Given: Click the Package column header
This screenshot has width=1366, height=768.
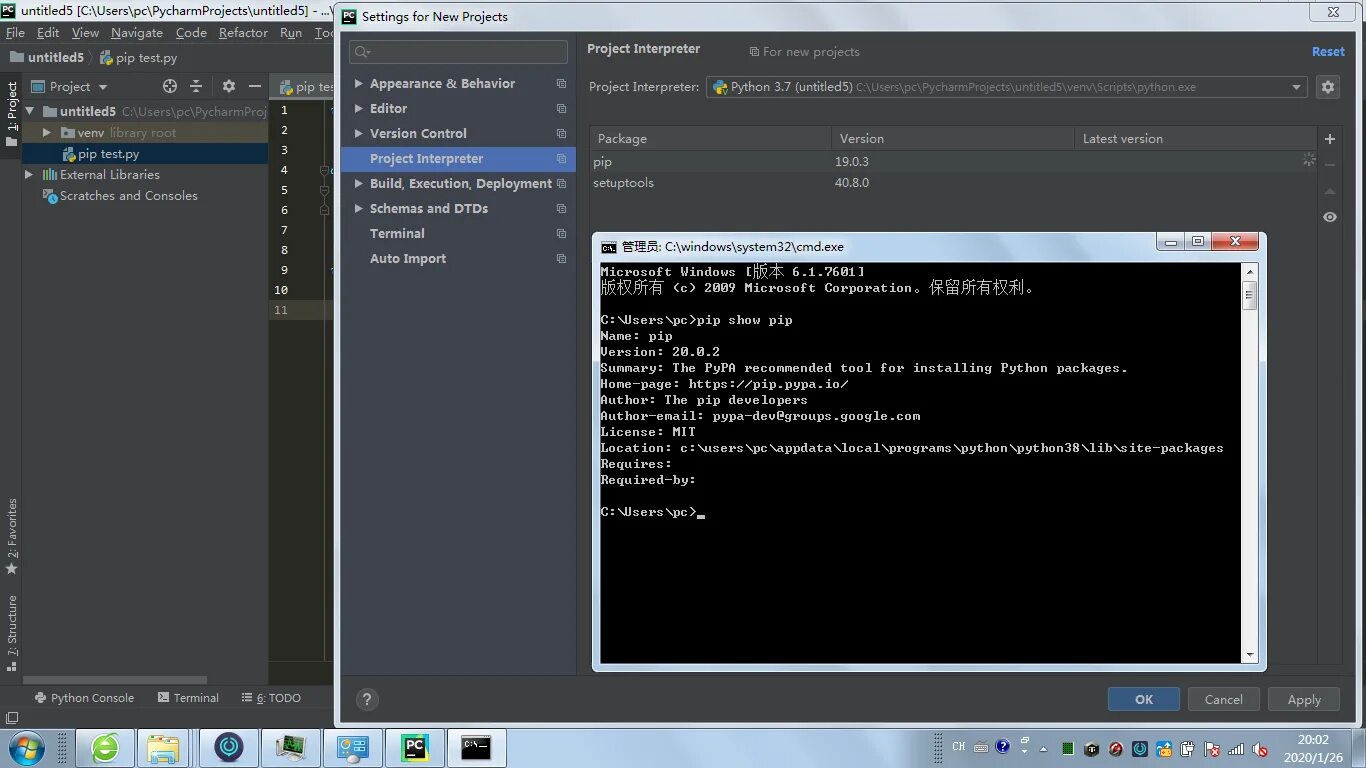Looking at the screenshot, I should (711, 139).
